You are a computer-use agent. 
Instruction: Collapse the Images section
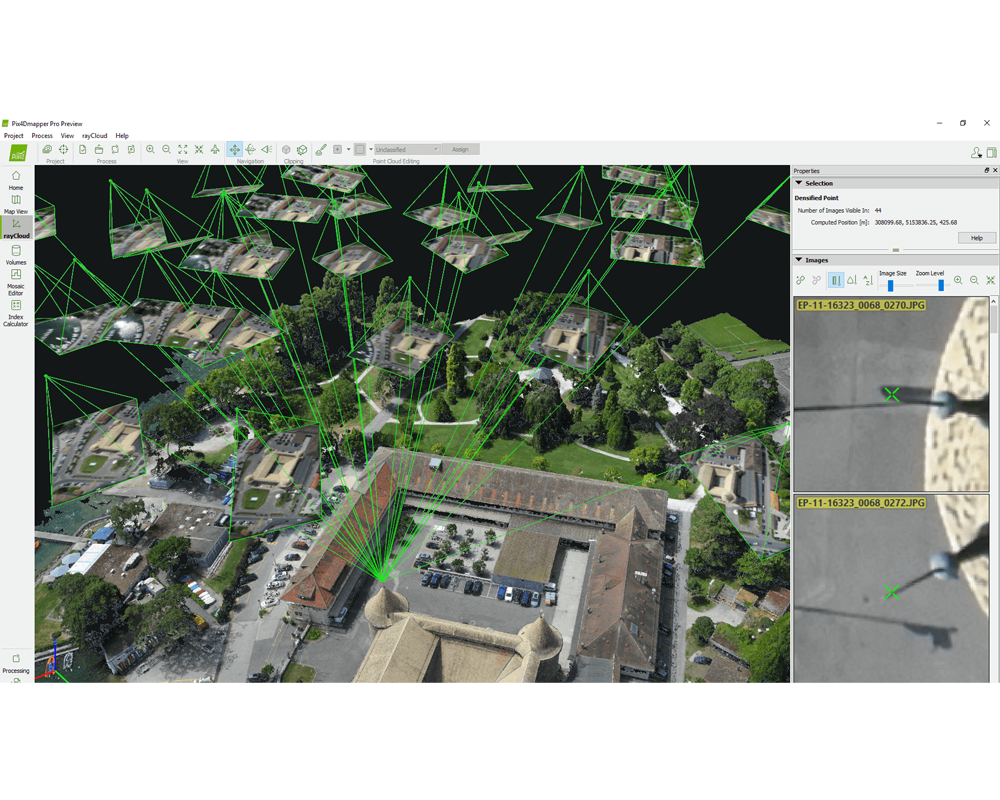[798, 260]
